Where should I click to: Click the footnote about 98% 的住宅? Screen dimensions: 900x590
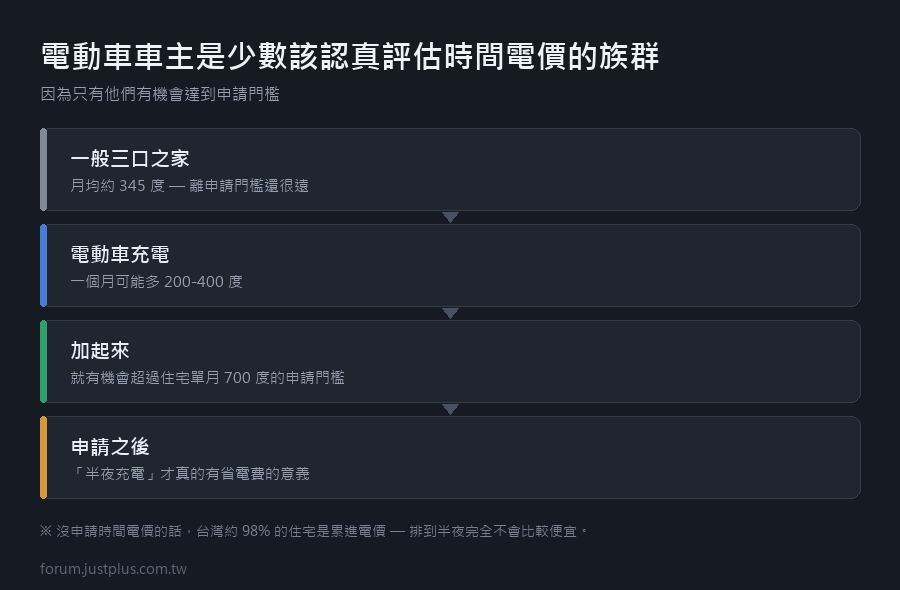coord(314,531)
